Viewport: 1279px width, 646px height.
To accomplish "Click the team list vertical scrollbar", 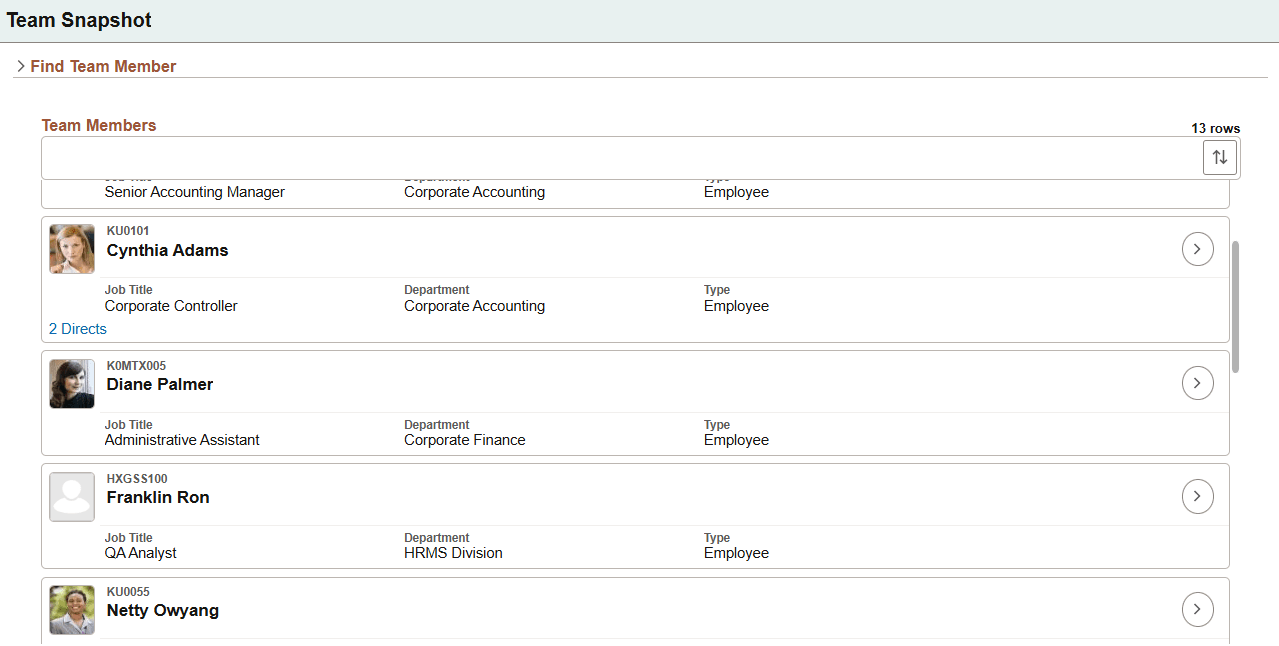I will pyautogui.click(x=1235, y=306).
